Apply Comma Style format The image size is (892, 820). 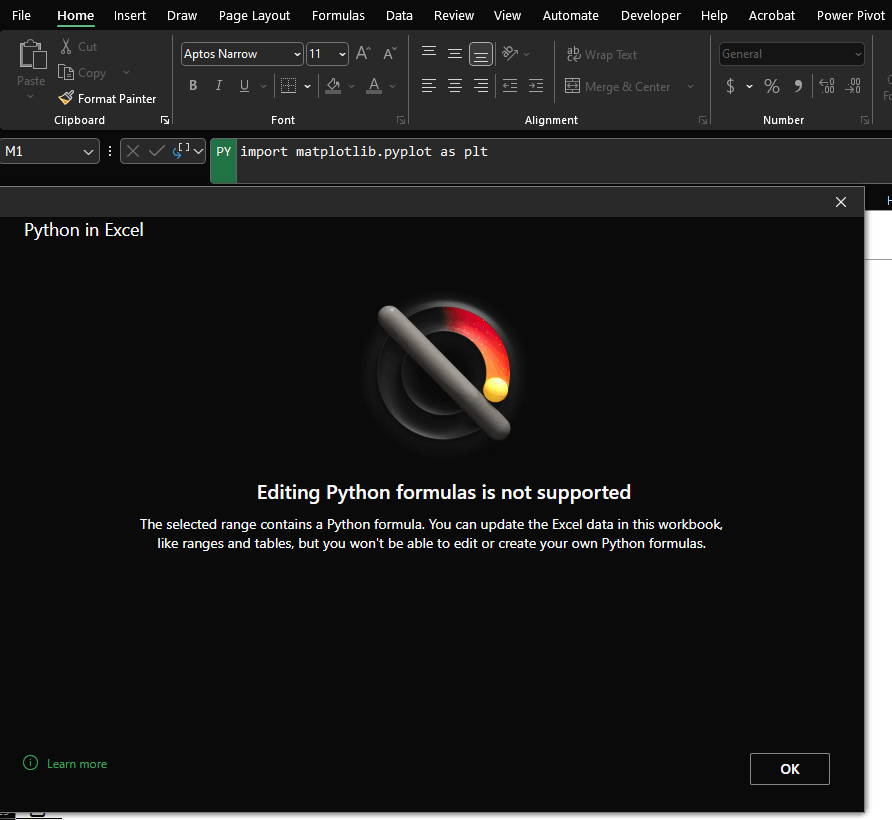pyautogui.click(x=798, y=86)
